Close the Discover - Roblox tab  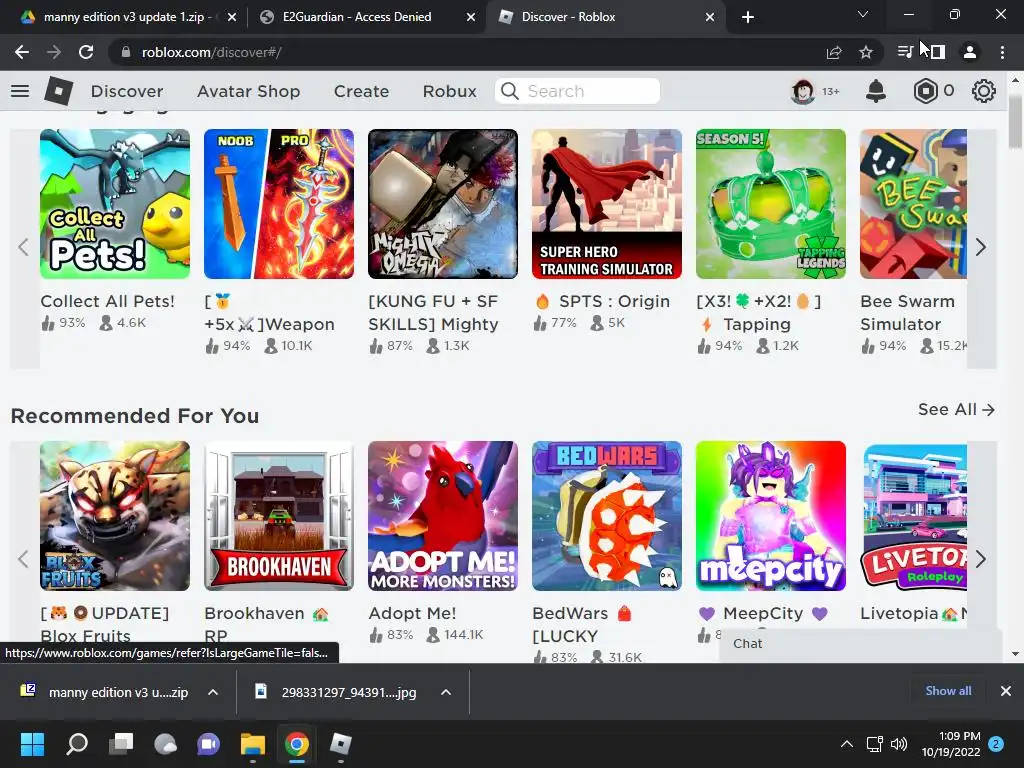point(710,18)
